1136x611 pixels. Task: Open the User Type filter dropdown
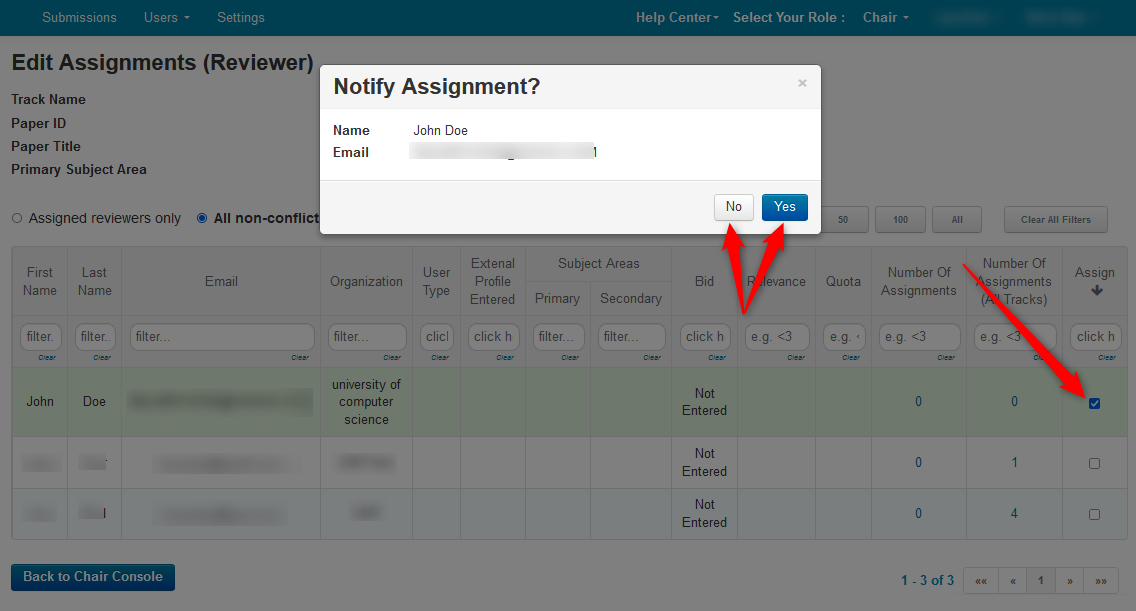437,337
